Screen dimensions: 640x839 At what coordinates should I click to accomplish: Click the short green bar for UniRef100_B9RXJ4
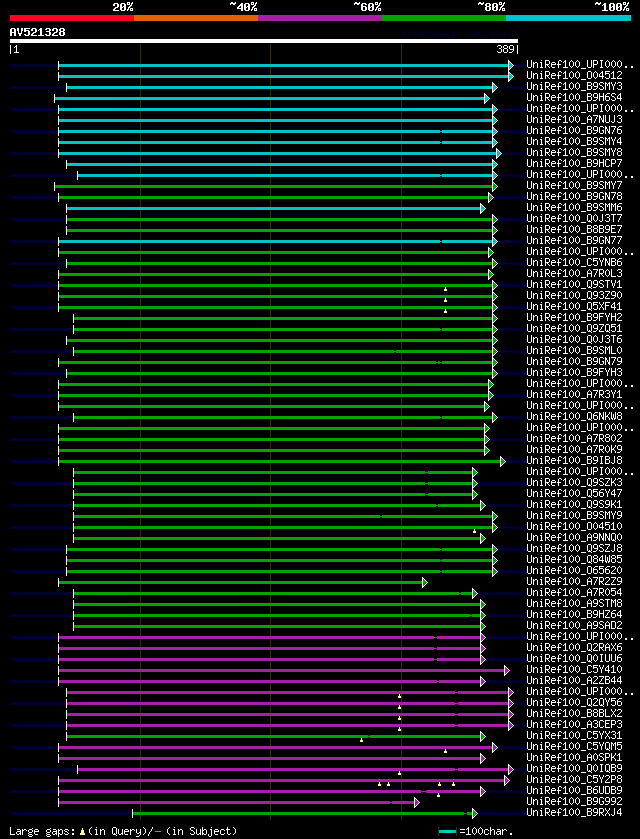coord(304,813)
